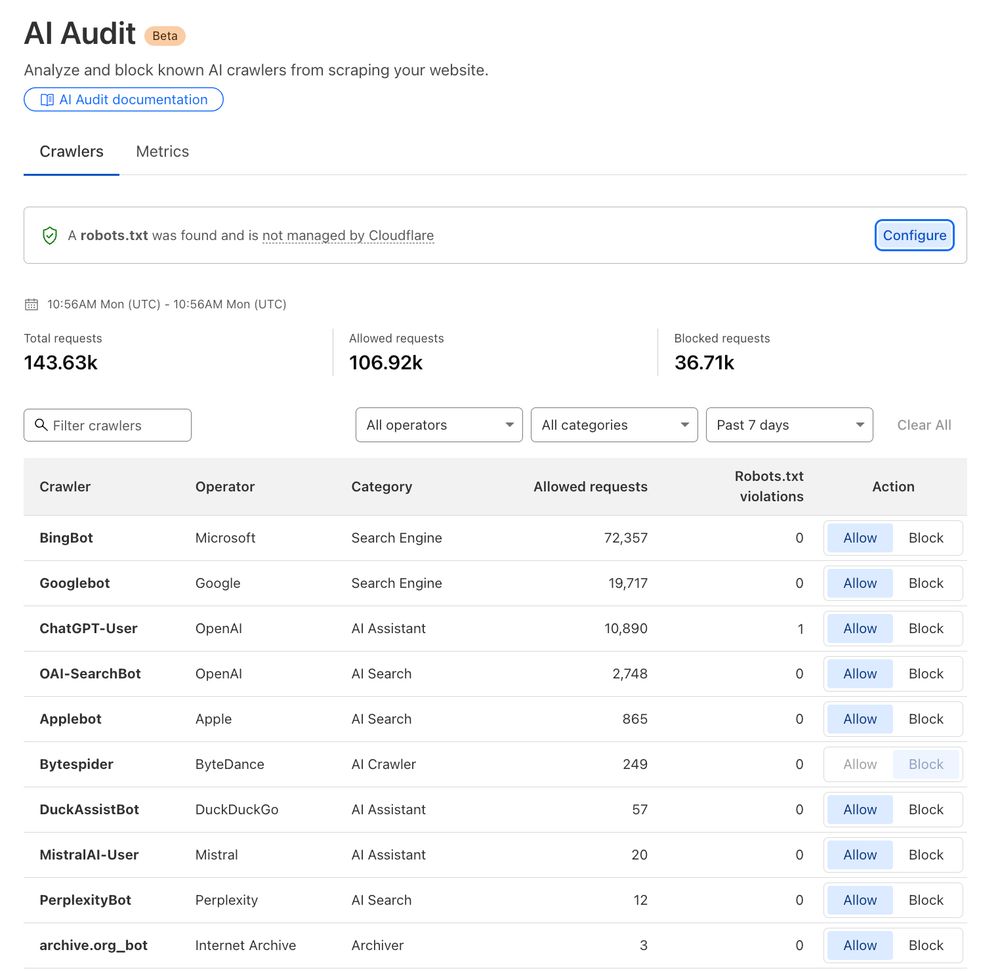This screenshot has width=1000, height=971.
Task: Click the archive.org_bot crawler name
Action: click(x=94, y=945)
